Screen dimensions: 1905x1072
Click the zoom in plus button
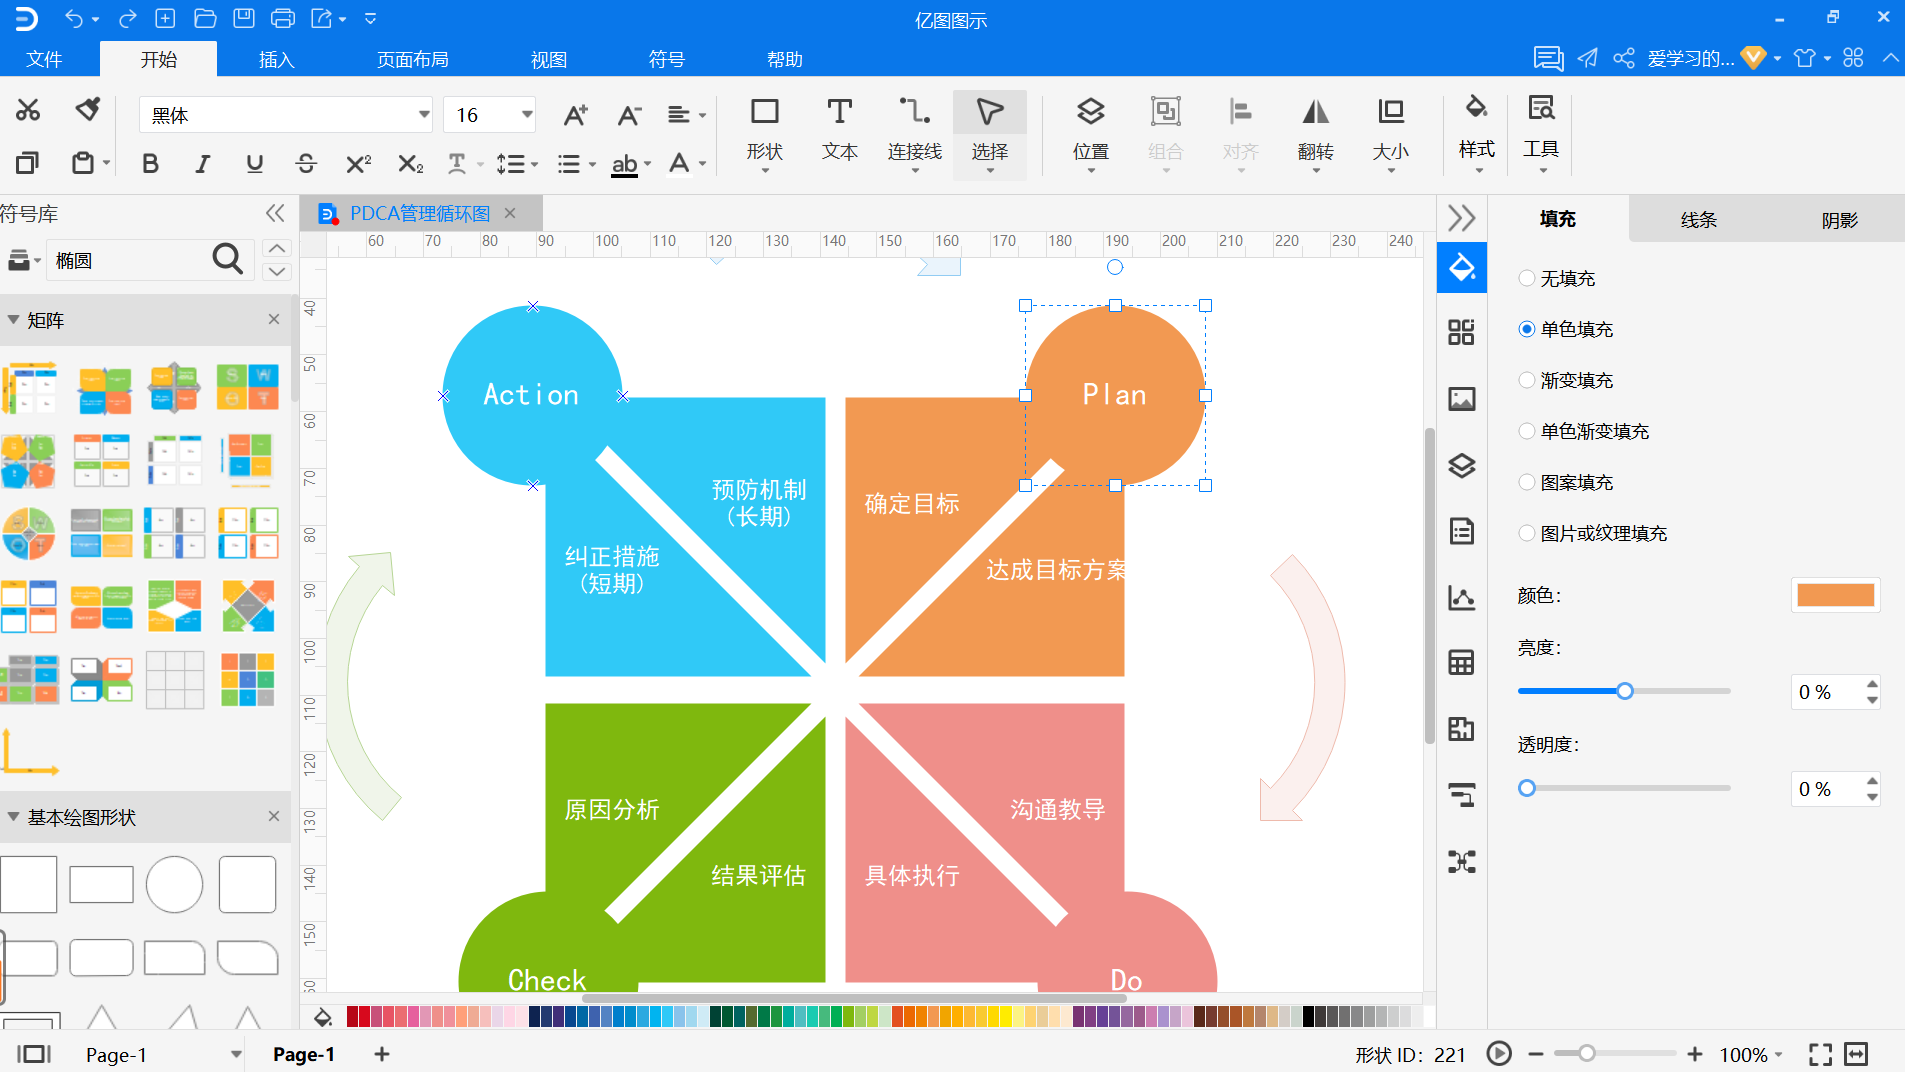(x=1695, y=1054)
